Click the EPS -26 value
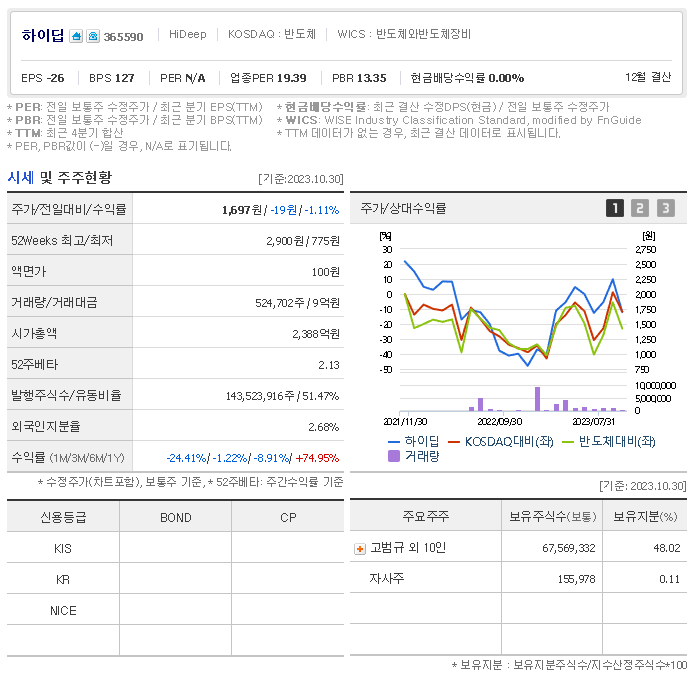695x677 pixels. (x=43, y=78)
